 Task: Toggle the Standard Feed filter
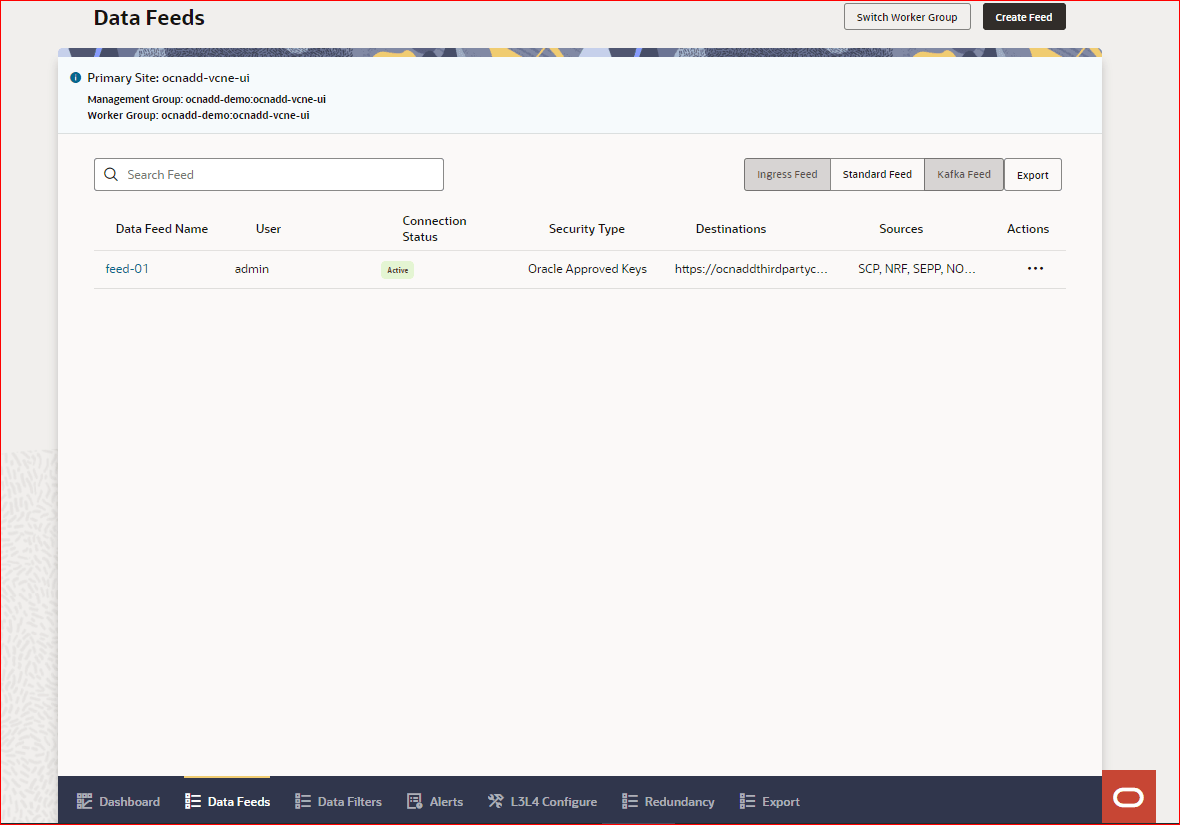877,174
